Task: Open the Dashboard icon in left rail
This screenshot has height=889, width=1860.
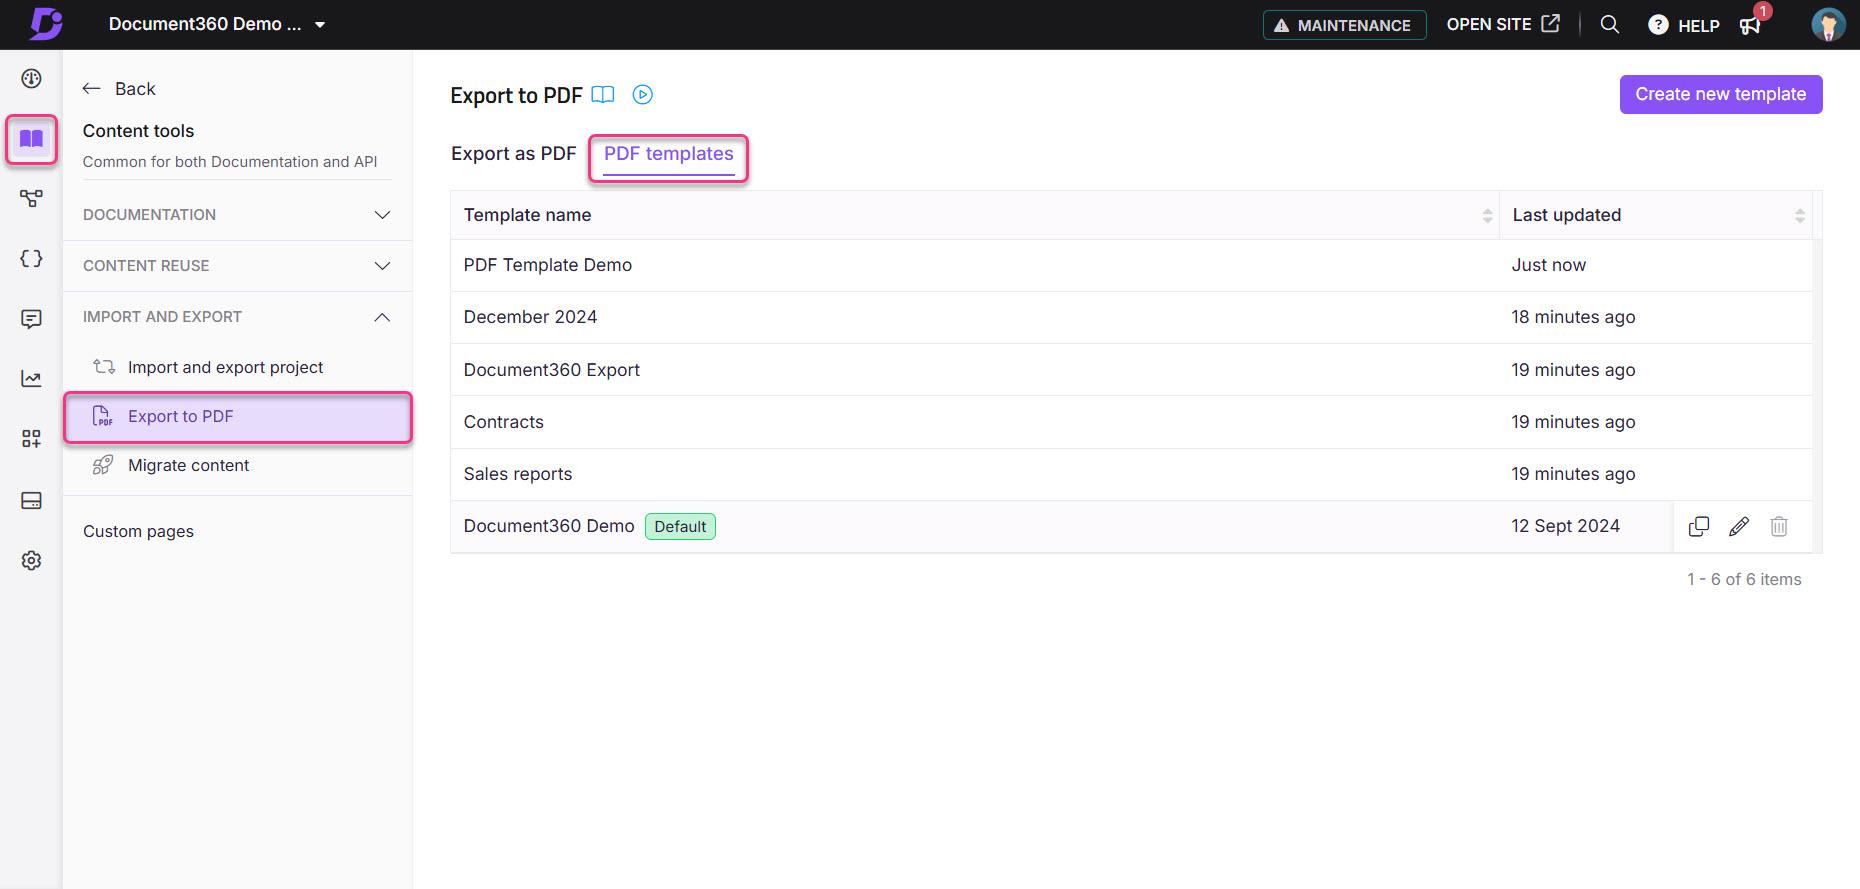Action: coord(31,79)
